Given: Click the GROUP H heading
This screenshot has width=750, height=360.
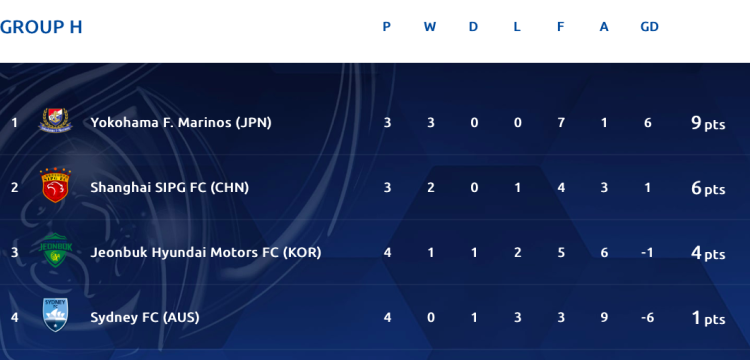Looking at the screenshot, I should (x=41, y=27).
